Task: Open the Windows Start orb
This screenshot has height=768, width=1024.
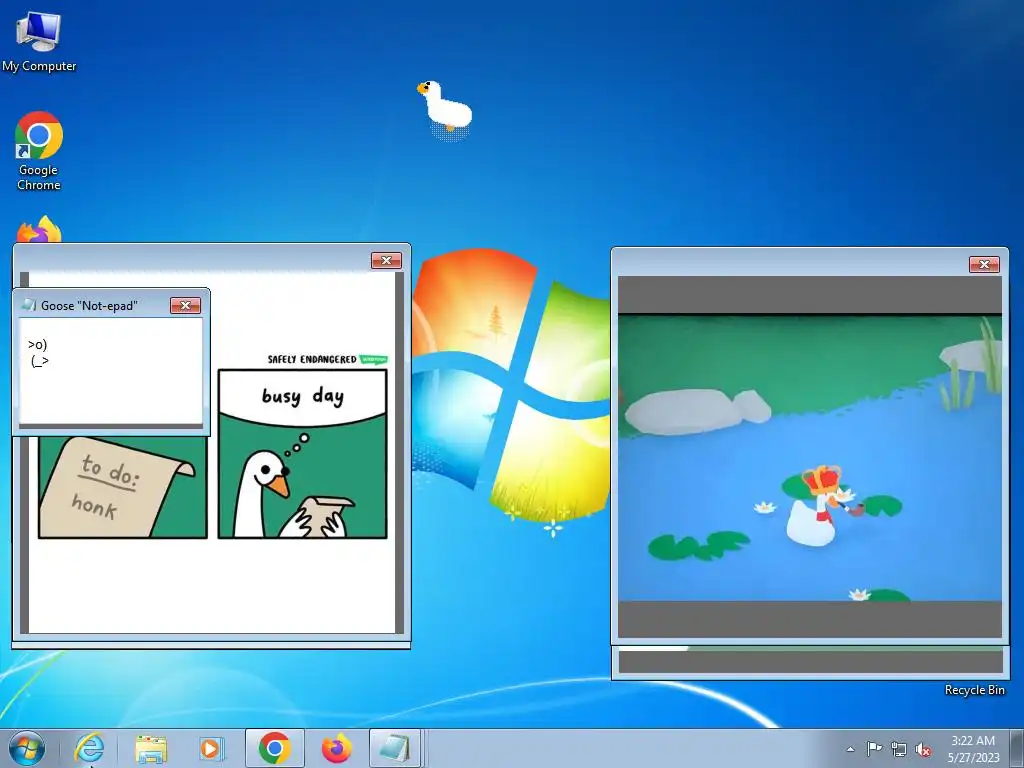Action: pos(27,748)
